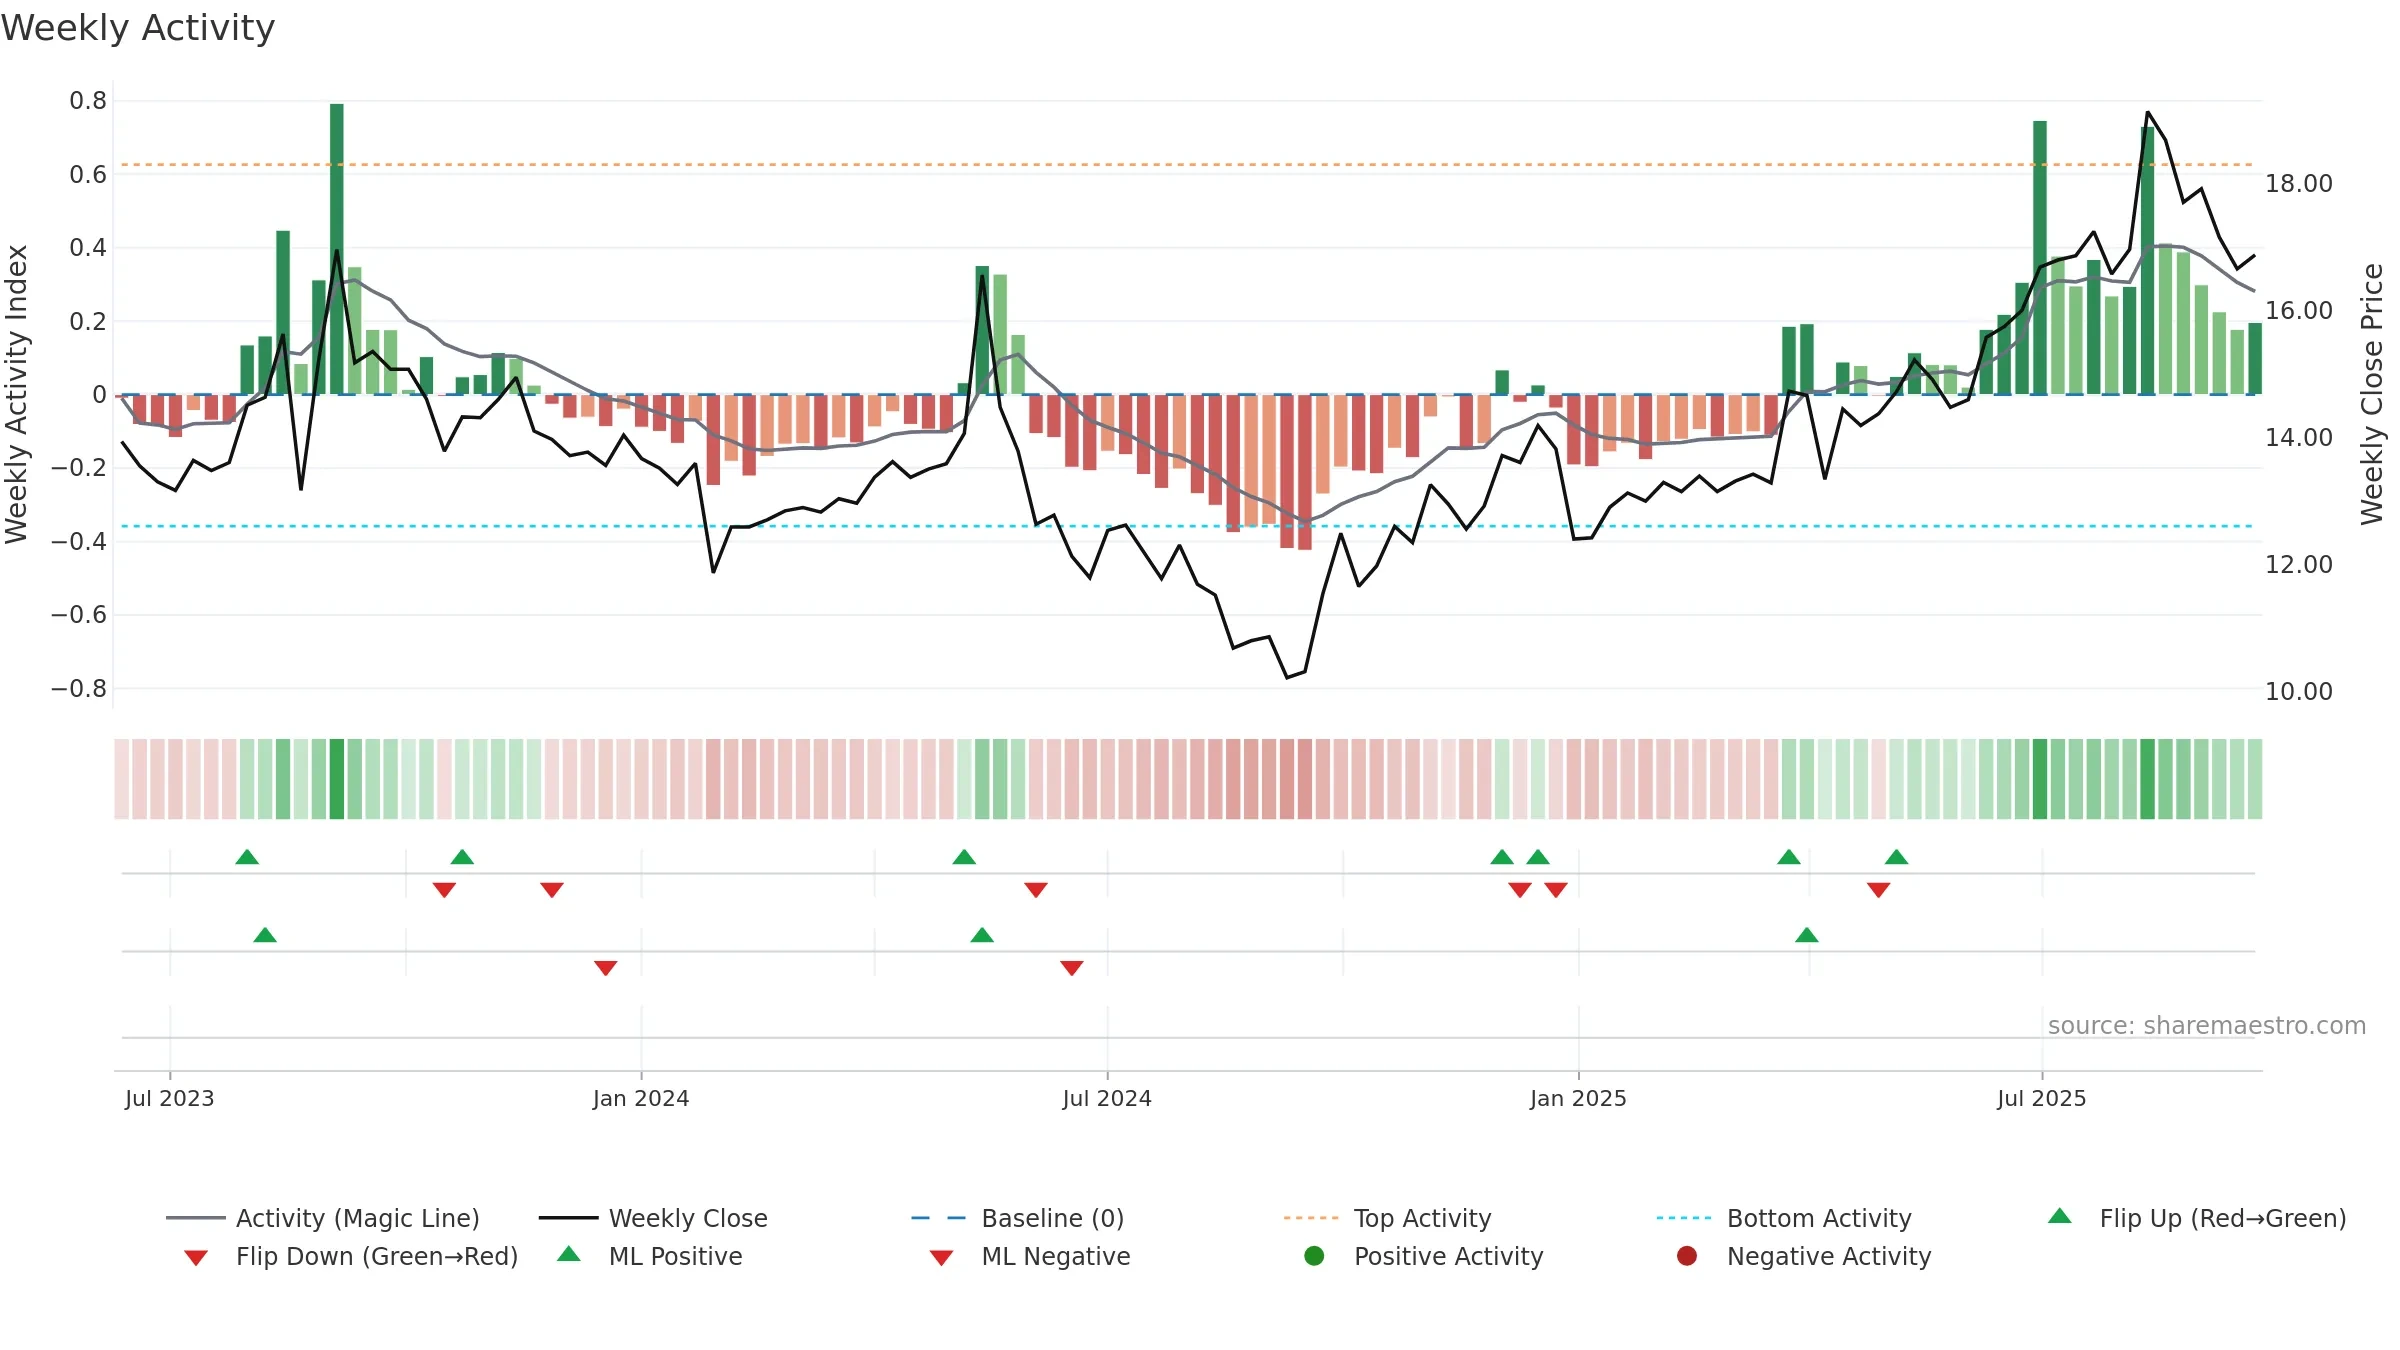Toggle the ML Positive legend entry

coord(650,1256)
